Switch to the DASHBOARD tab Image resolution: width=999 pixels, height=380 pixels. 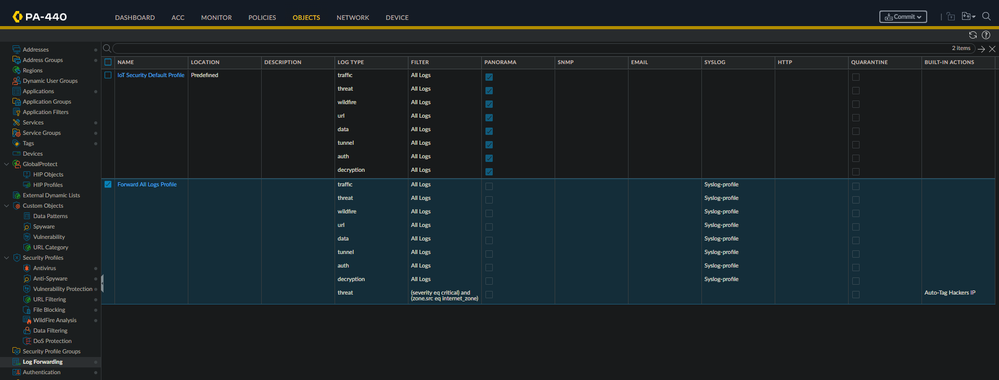pyautogui.click(x=134, y=18)
